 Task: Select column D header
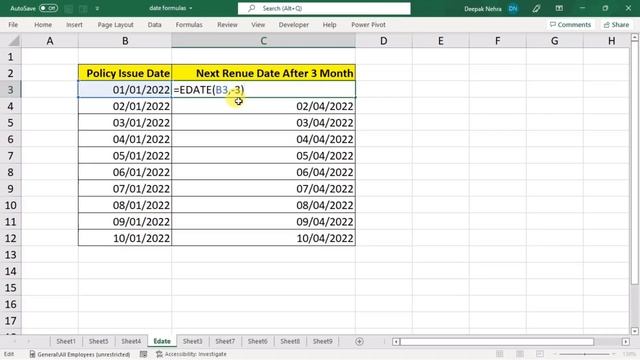pyautogui.click(x=384, y=41)
